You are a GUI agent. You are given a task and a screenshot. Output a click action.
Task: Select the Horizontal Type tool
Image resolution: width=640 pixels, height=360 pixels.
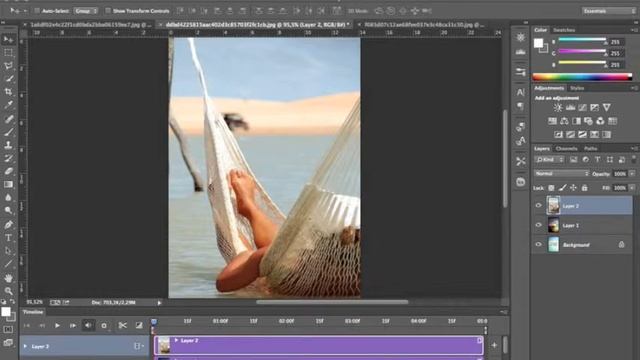click(x=8, y=238)
